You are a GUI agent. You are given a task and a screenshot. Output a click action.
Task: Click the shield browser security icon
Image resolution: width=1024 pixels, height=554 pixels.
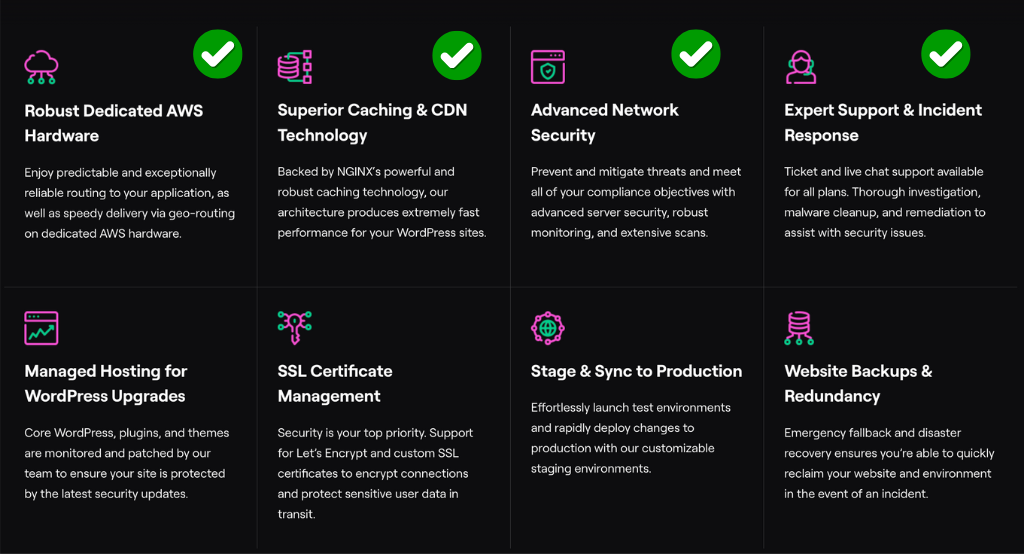[x=548, y=67]
